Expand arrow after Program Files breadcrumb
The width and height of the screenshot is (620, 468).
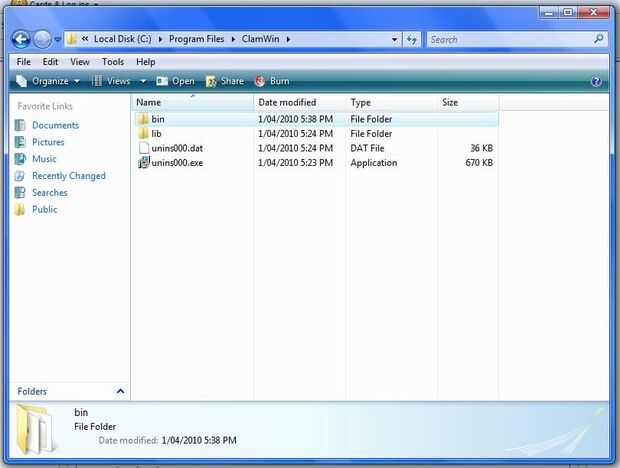click(233, 39)
